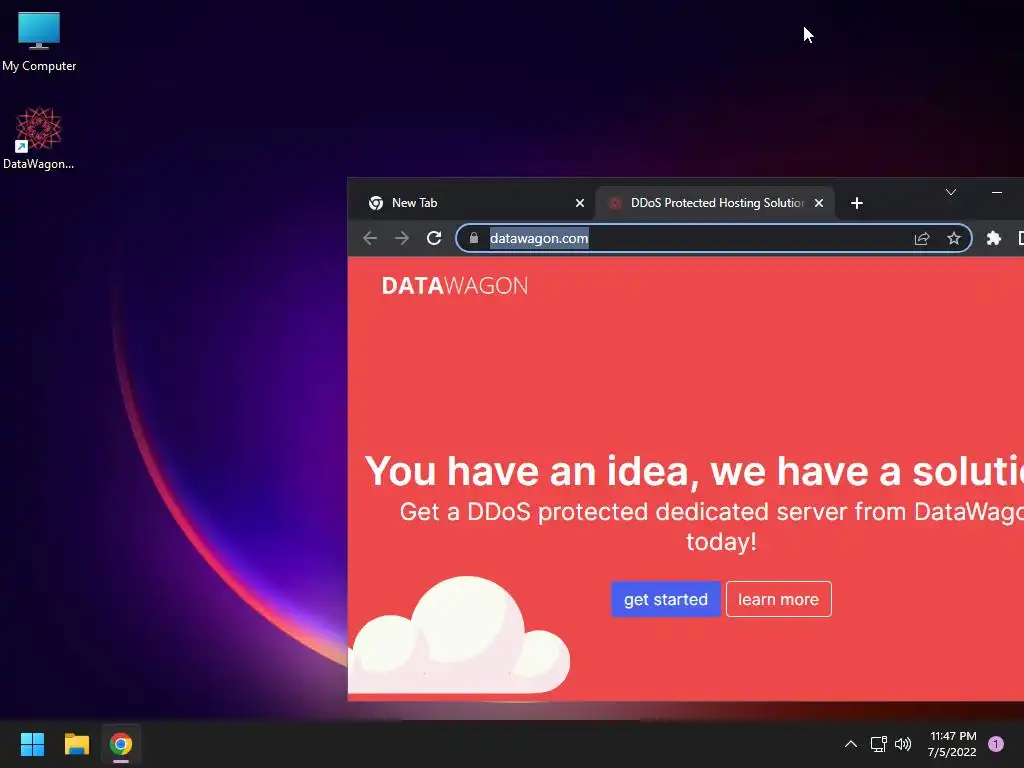
Task: Click the headline 'You have an idea'
Action: pyautogui.click(x=531, y=471)
